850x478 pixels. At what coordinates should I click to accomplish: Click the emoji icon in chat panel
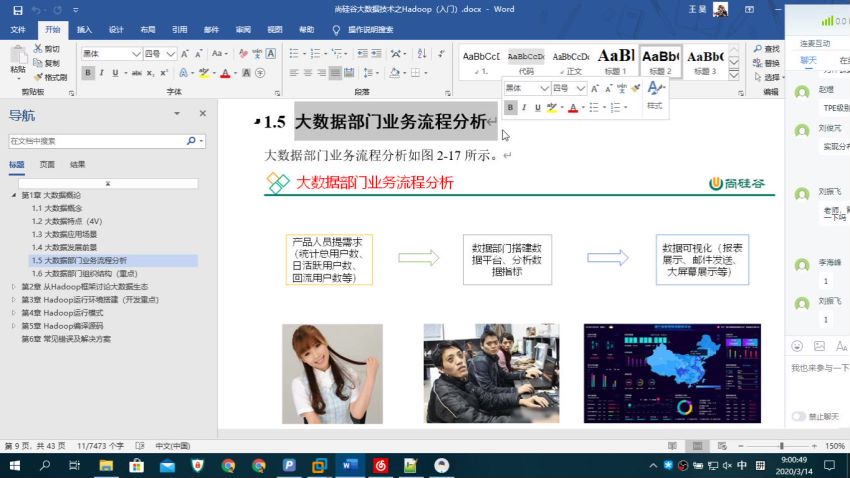pyautogui.click(x=797, y=346)
